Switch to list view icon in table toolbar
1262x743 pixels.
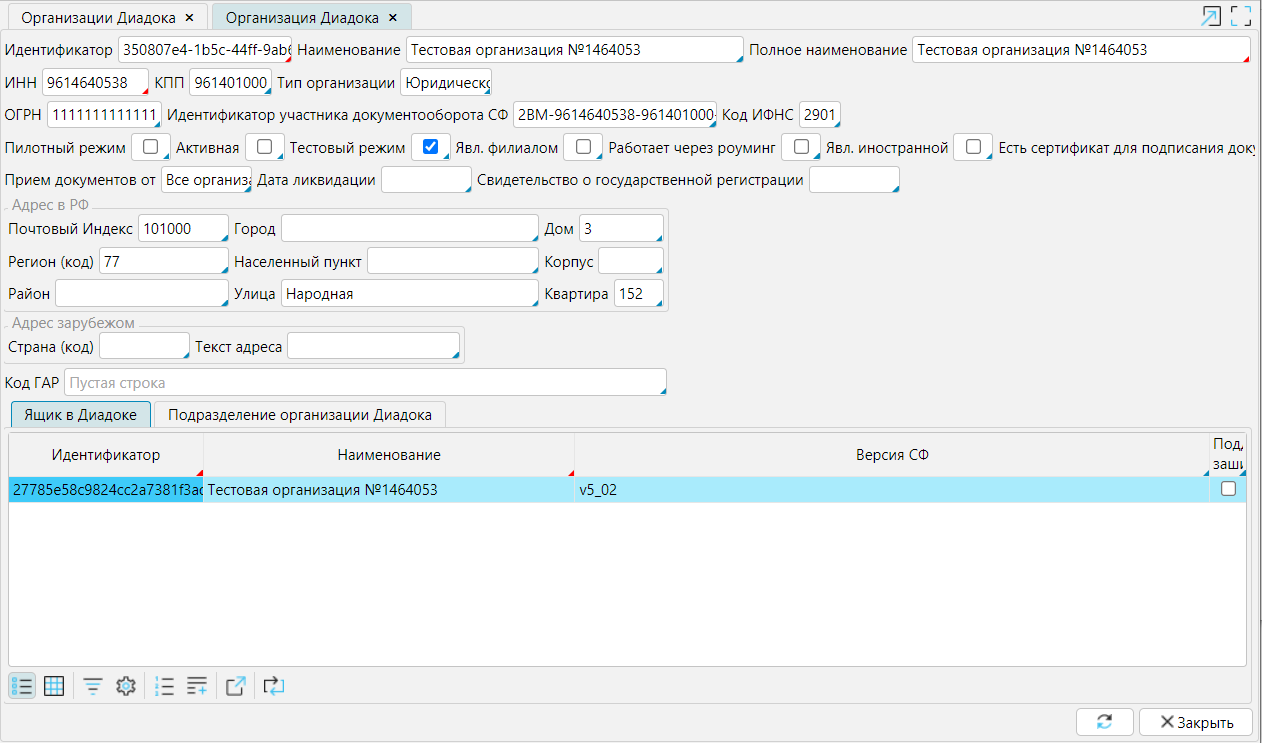click(22, 686)
